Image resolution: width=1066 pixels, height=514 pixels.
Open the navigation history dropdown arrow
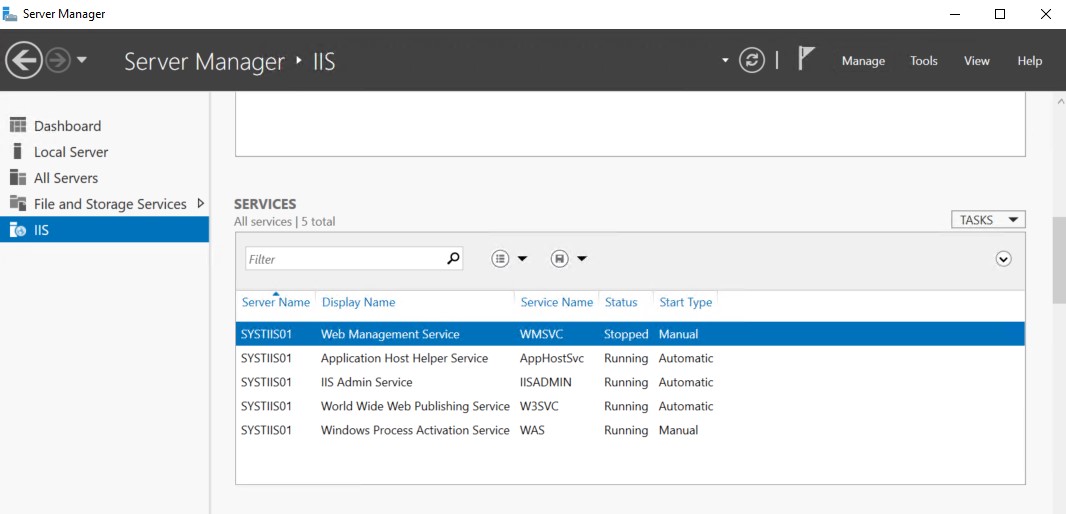pos(82,61)
